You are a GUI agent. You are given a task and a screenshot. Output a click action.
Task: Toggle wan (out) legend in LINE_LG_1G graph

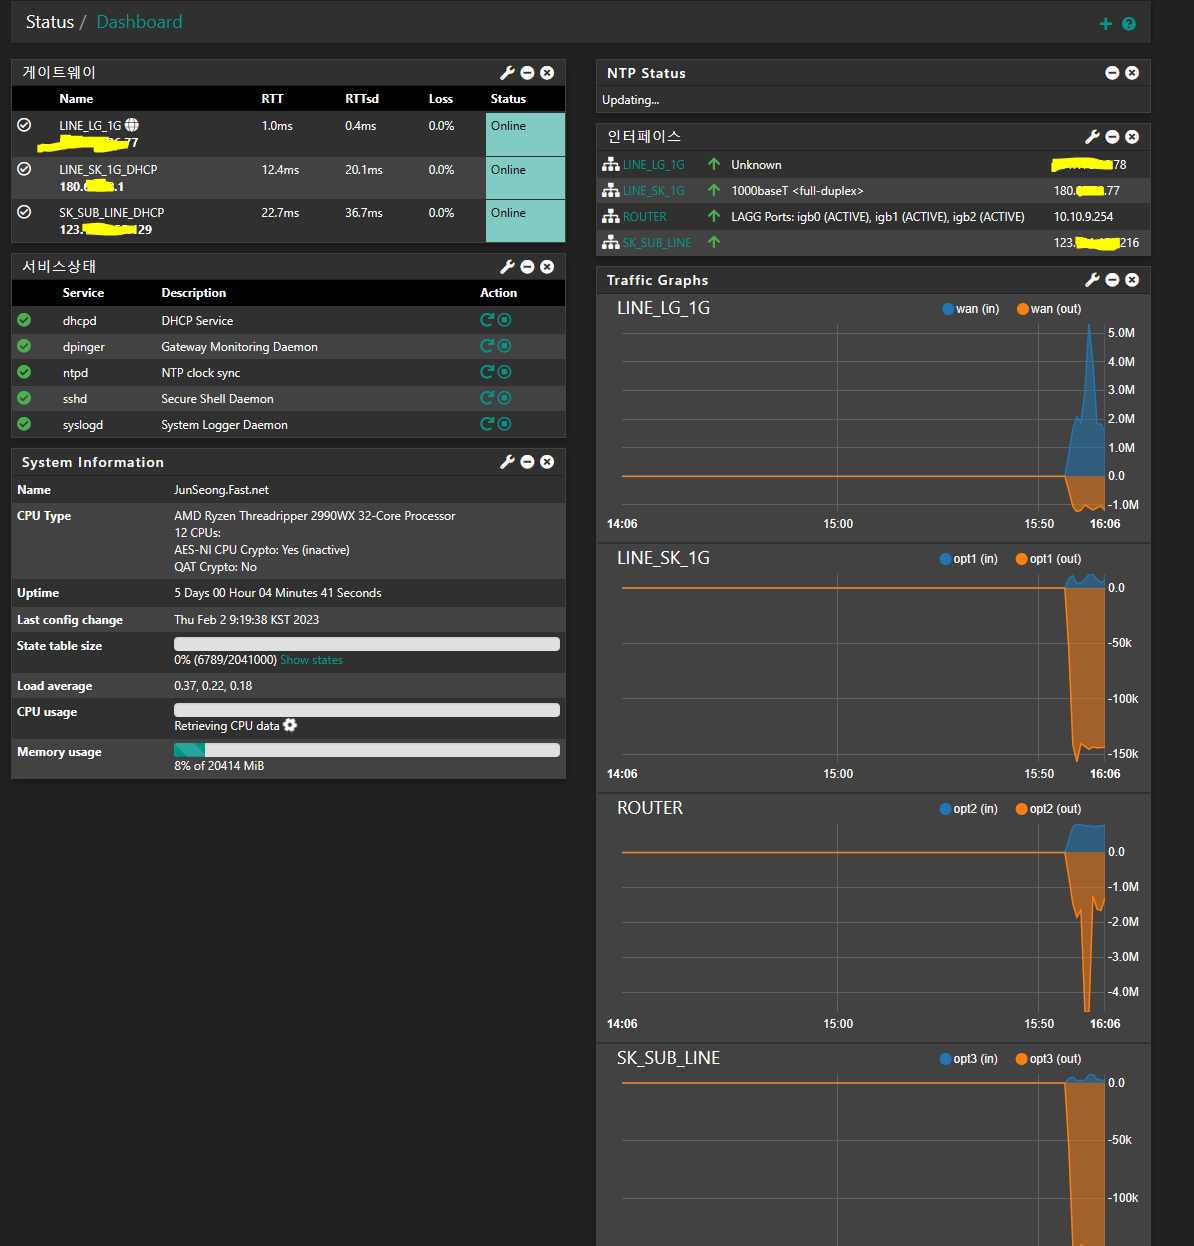pos(1049,309)
